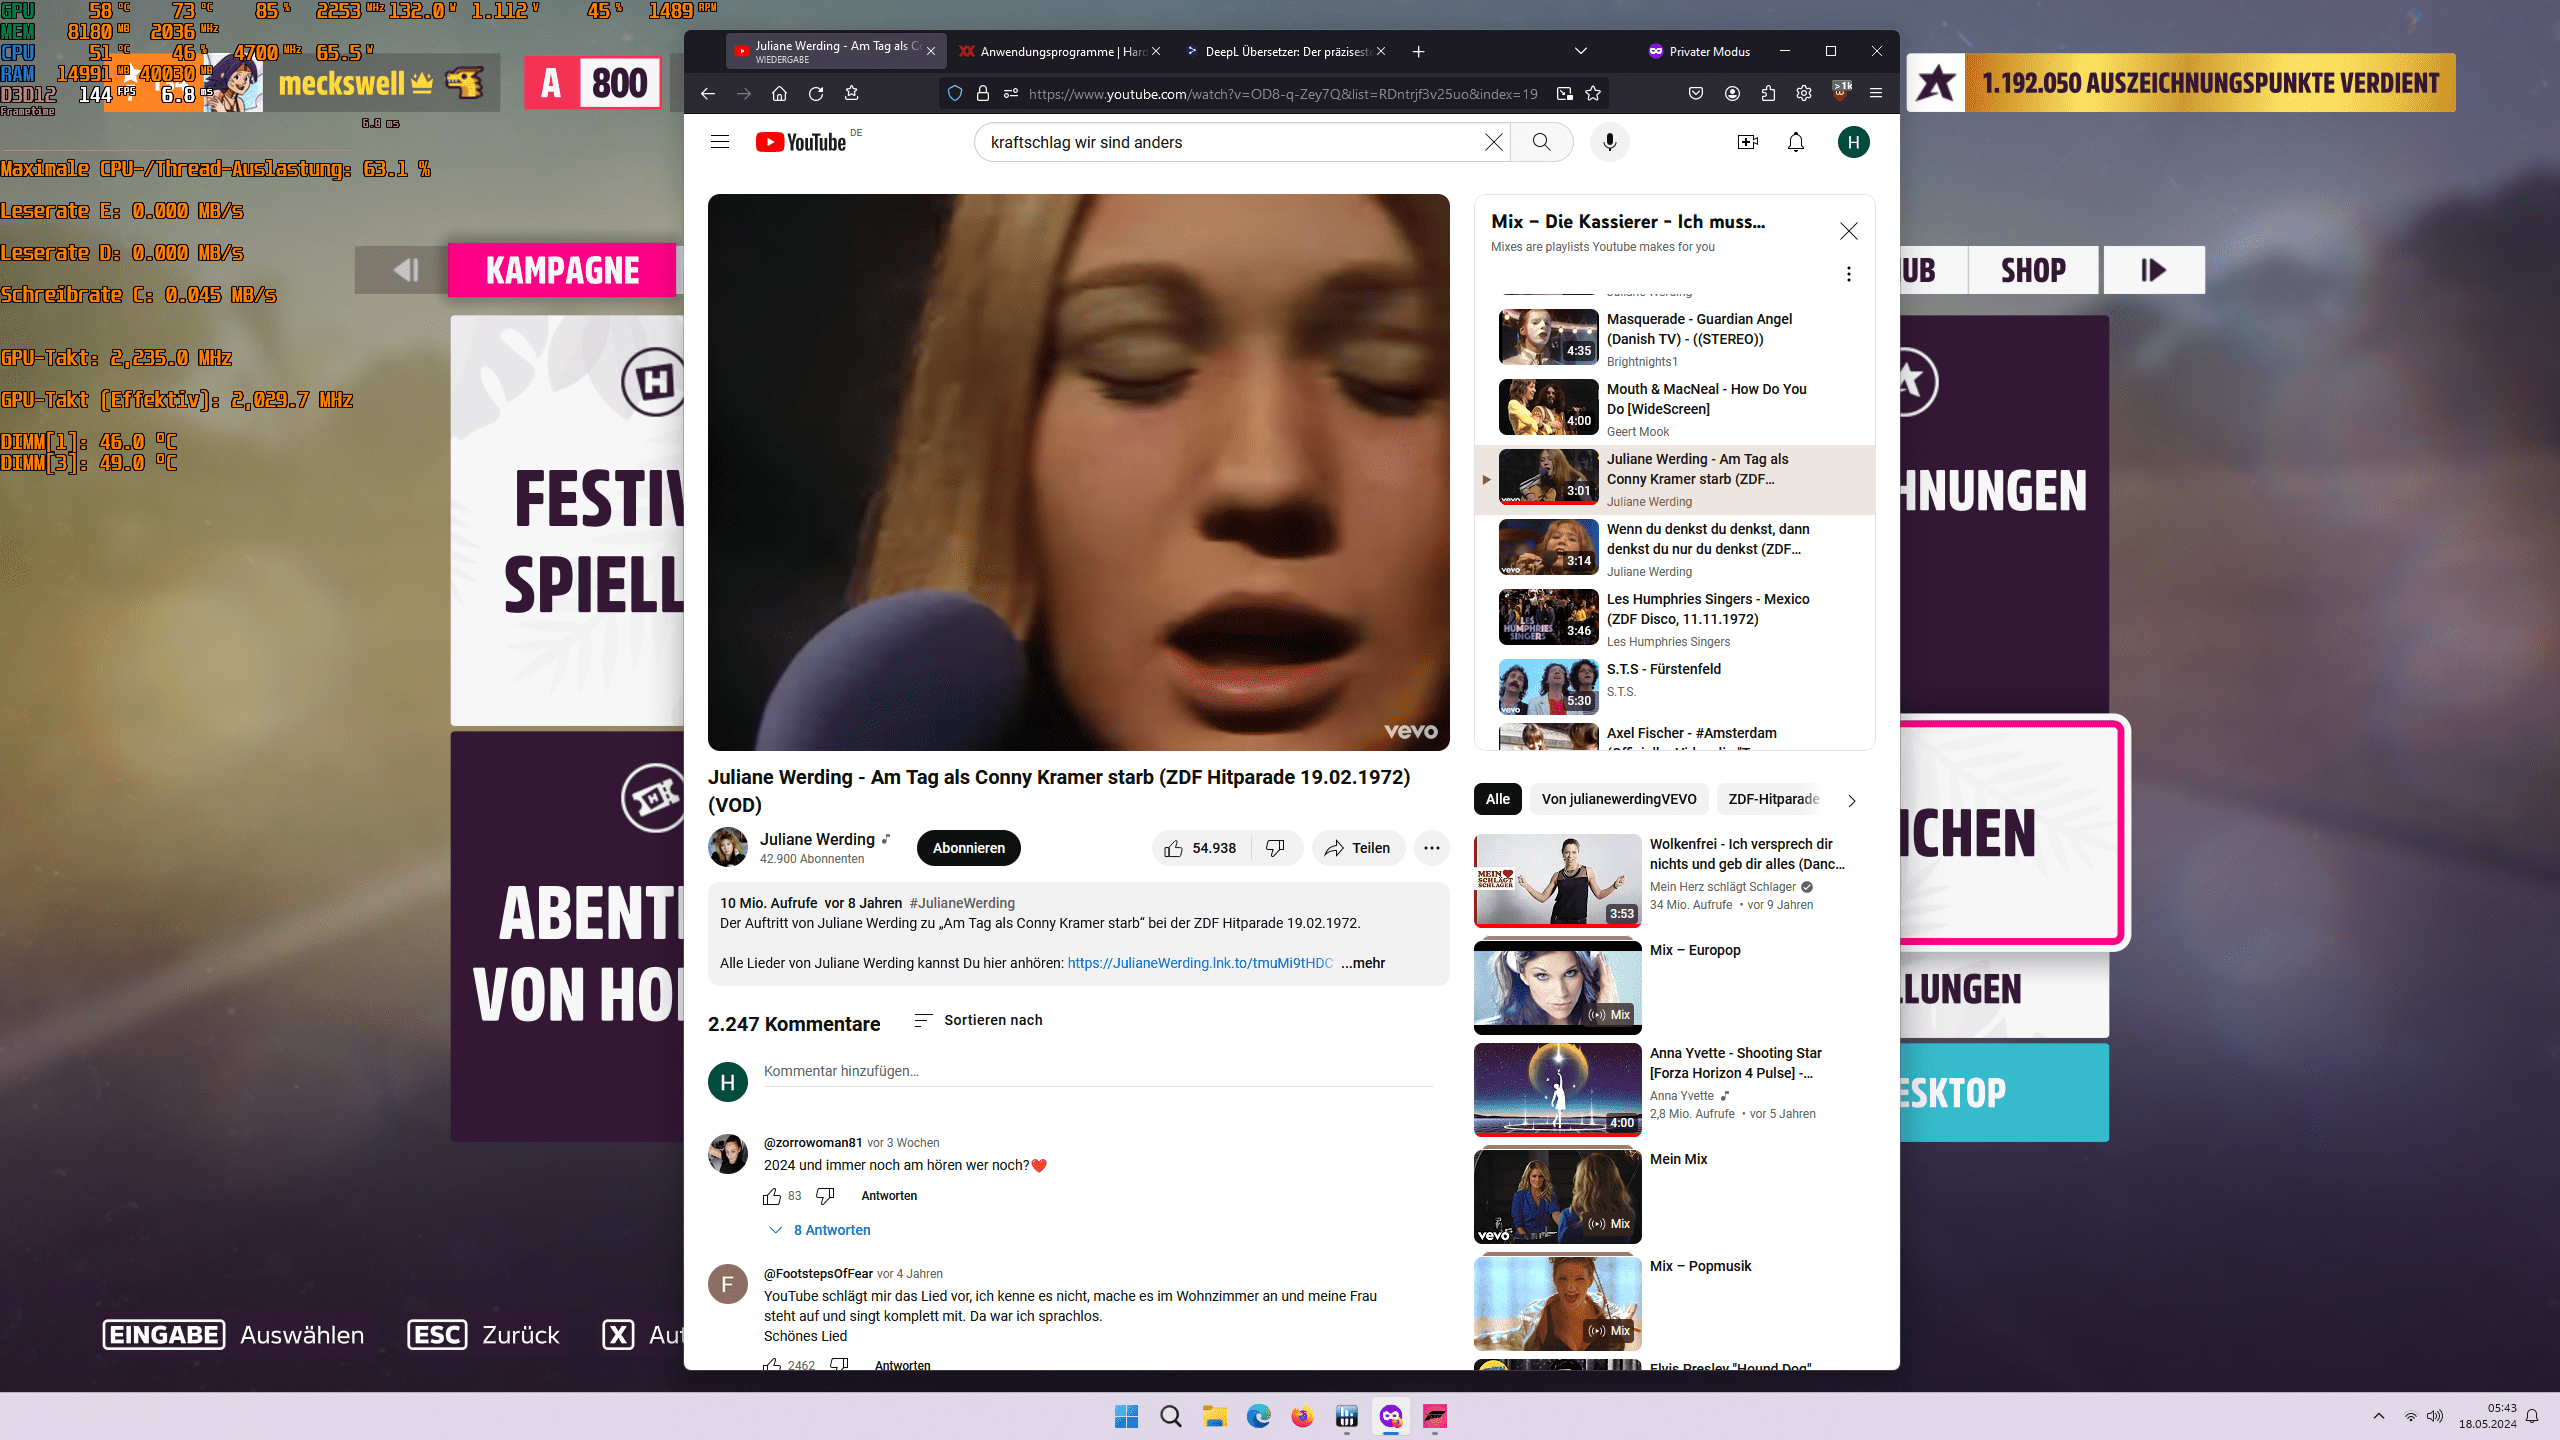Viewport: 2560px width, 1440px height.
Task: Start voice search with microphone icon
Action: point(1609,142)
